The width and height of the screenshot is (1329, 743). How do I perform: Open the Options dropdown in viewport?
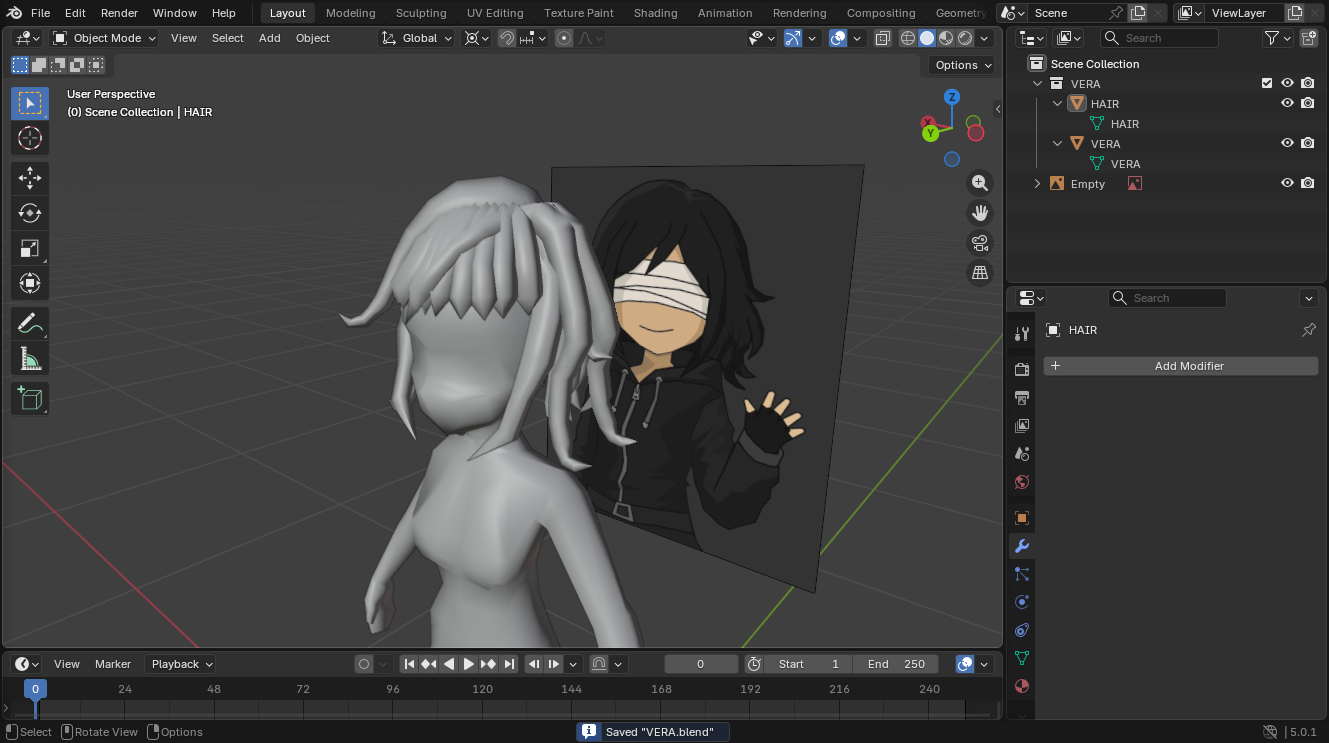point(962,65)
